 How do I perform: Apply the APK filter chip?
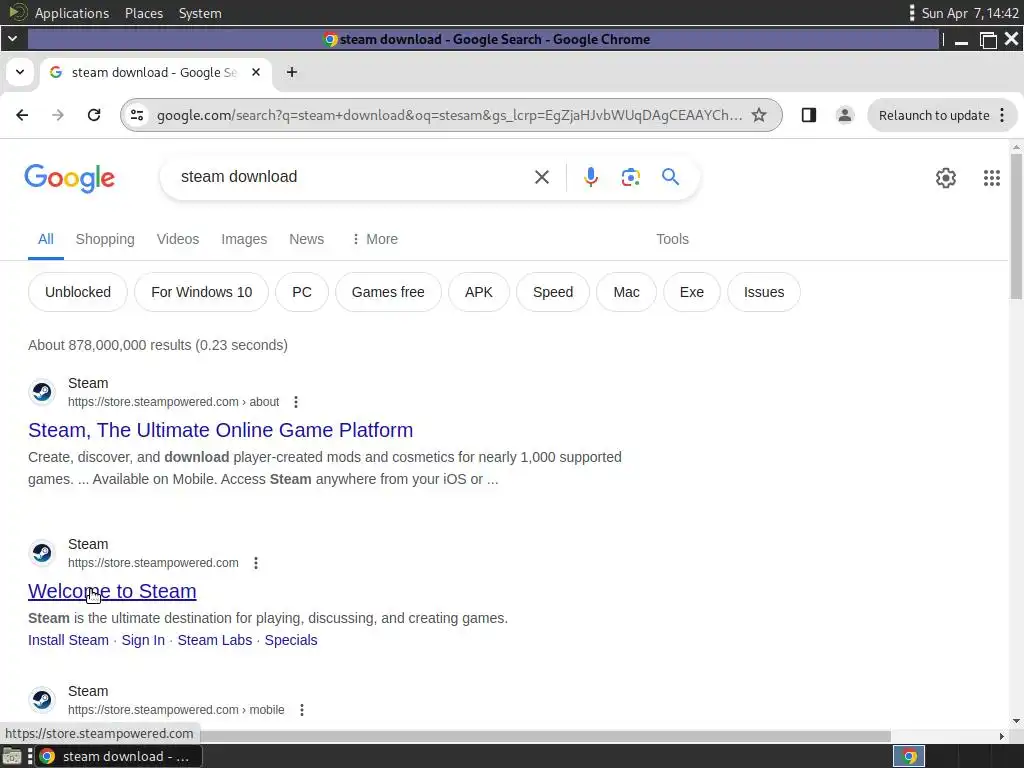(479, 292)
